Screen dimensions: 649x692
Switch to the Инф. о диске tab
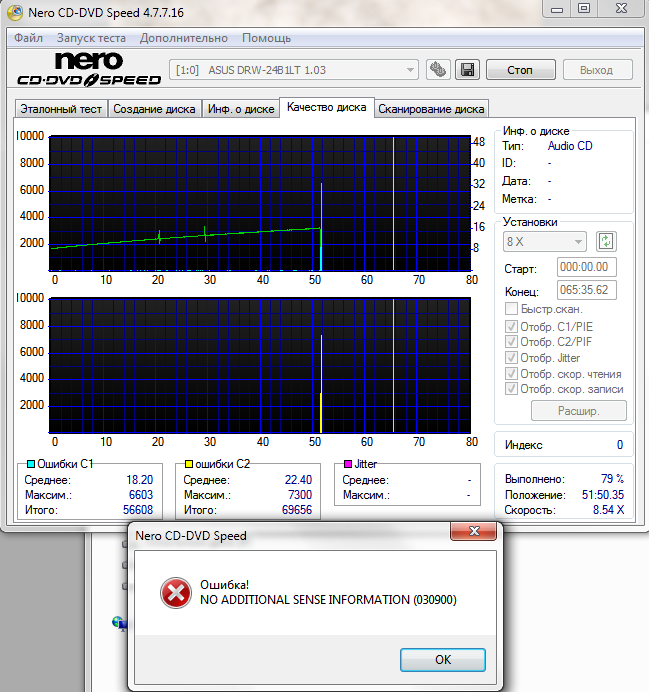241,109
